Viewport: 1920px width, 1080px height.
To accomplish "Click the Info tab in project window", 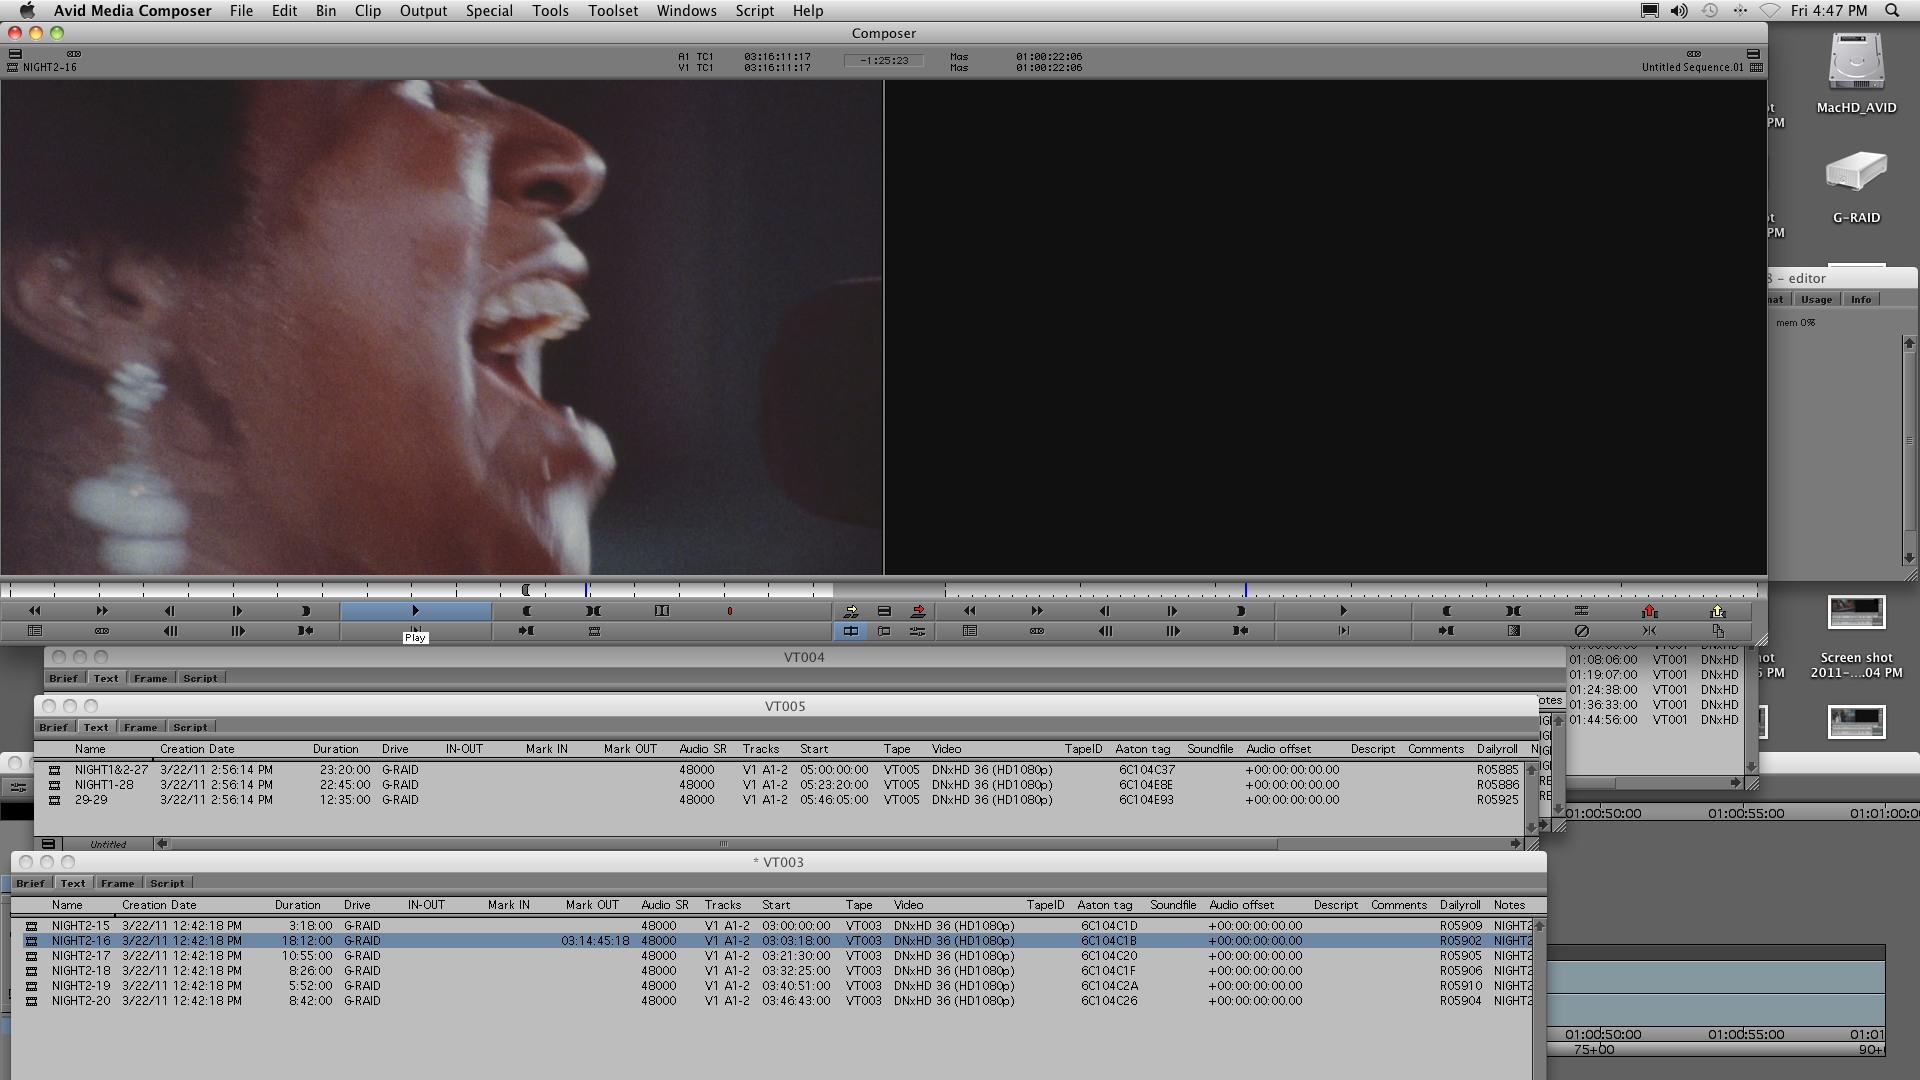I will [x=1860, y=300].
